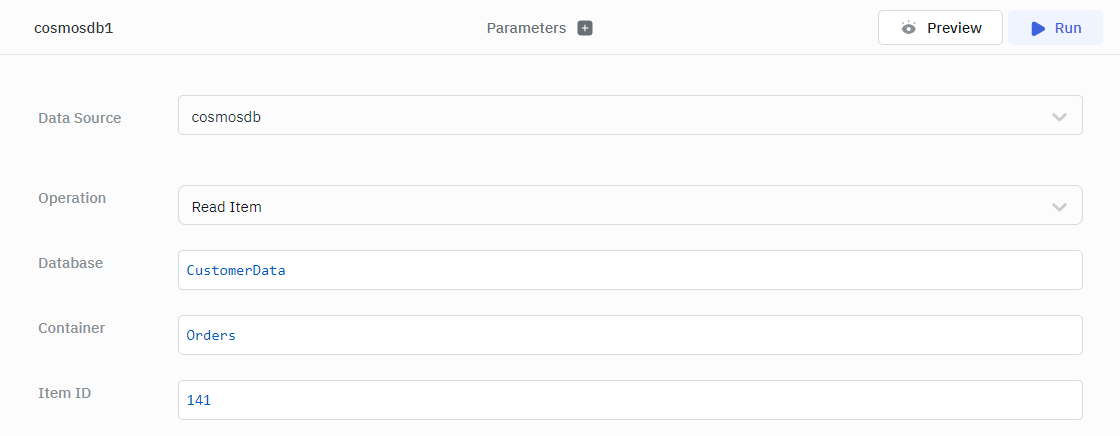The image size is (1120, 436).
Task: Click into the Item ID field
Action: (630, 400)
